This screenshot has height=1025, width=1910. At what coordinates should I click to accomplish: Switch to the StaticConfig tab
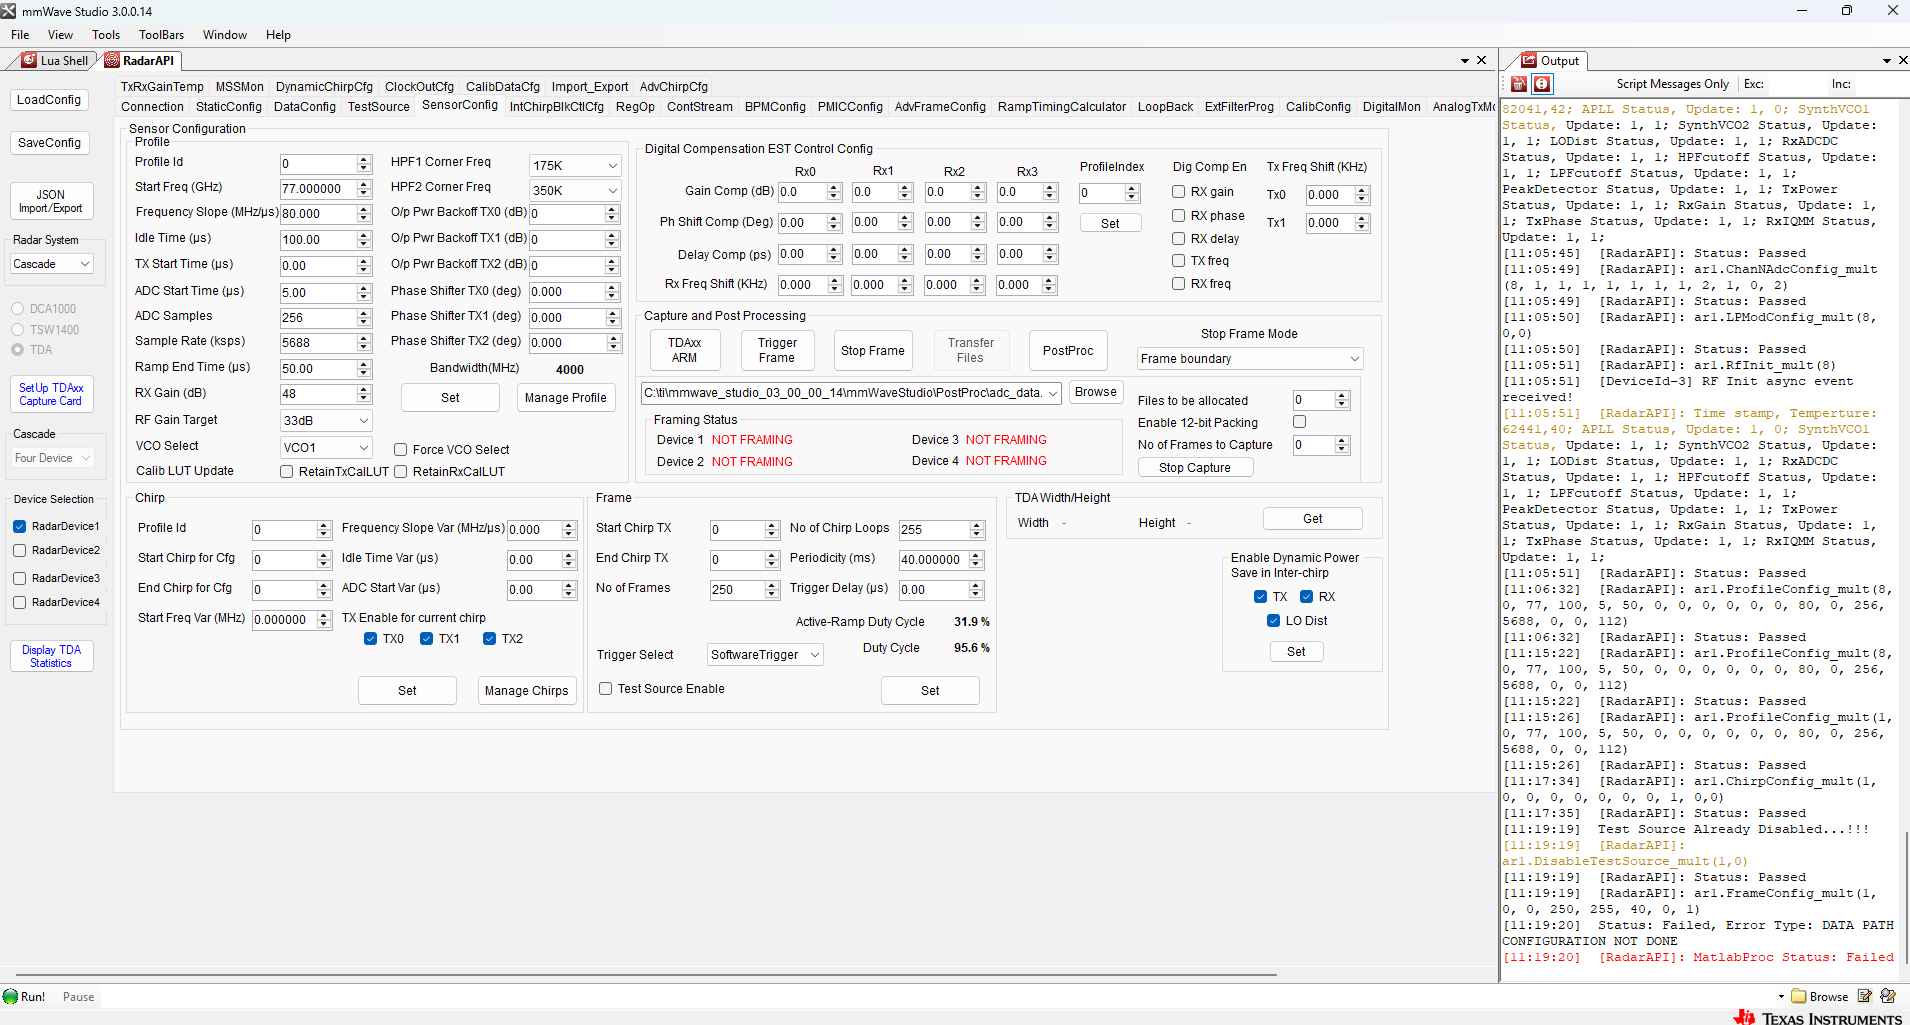[x=229, y=107]
